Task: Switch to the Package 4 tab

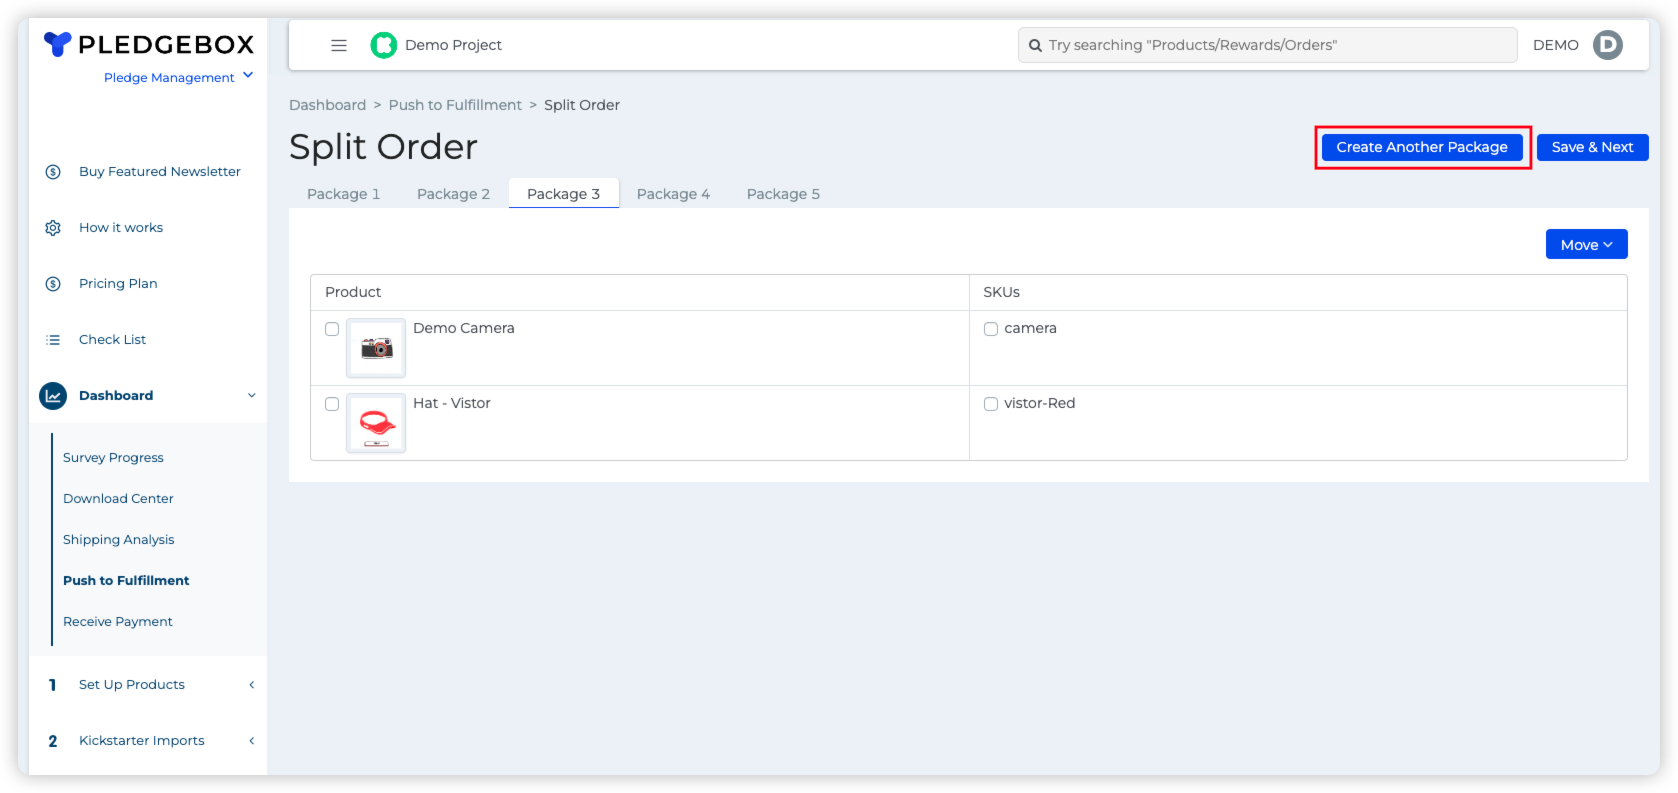Action: (x=674, y=194)
